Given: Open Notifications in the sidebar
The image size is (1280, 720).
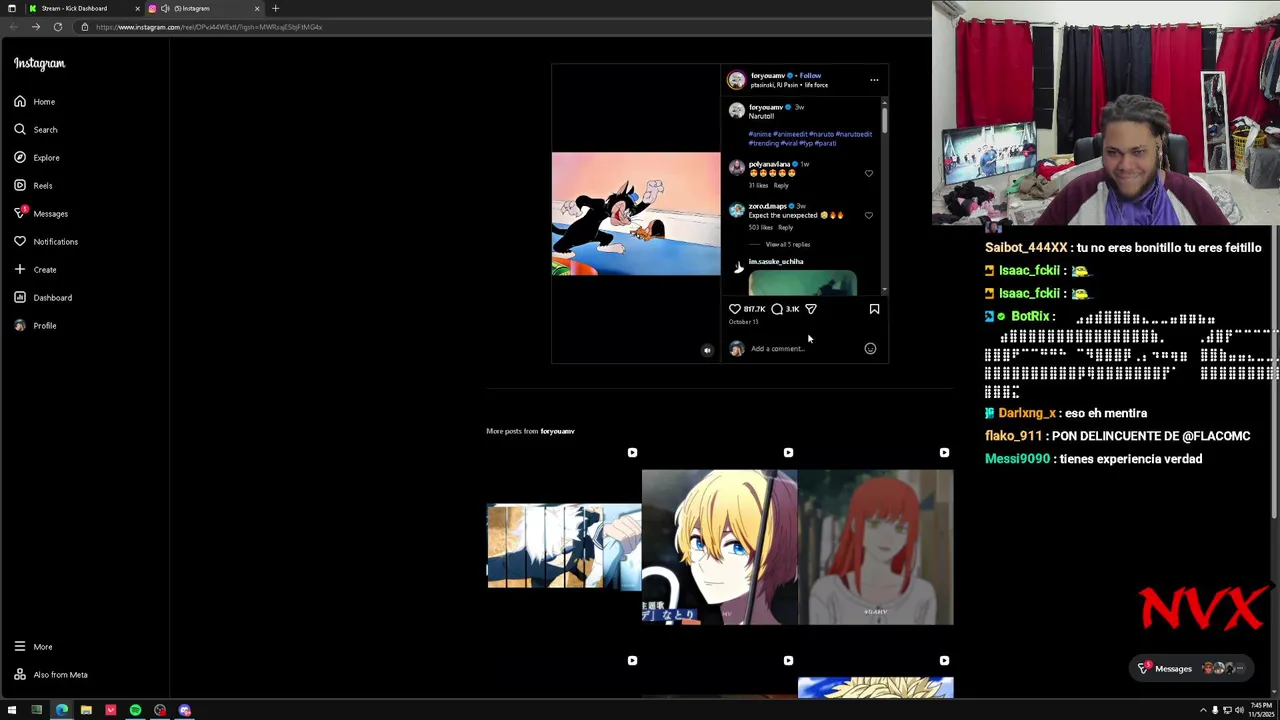Looking at the screenshot, I should click(x=46, y=241).
